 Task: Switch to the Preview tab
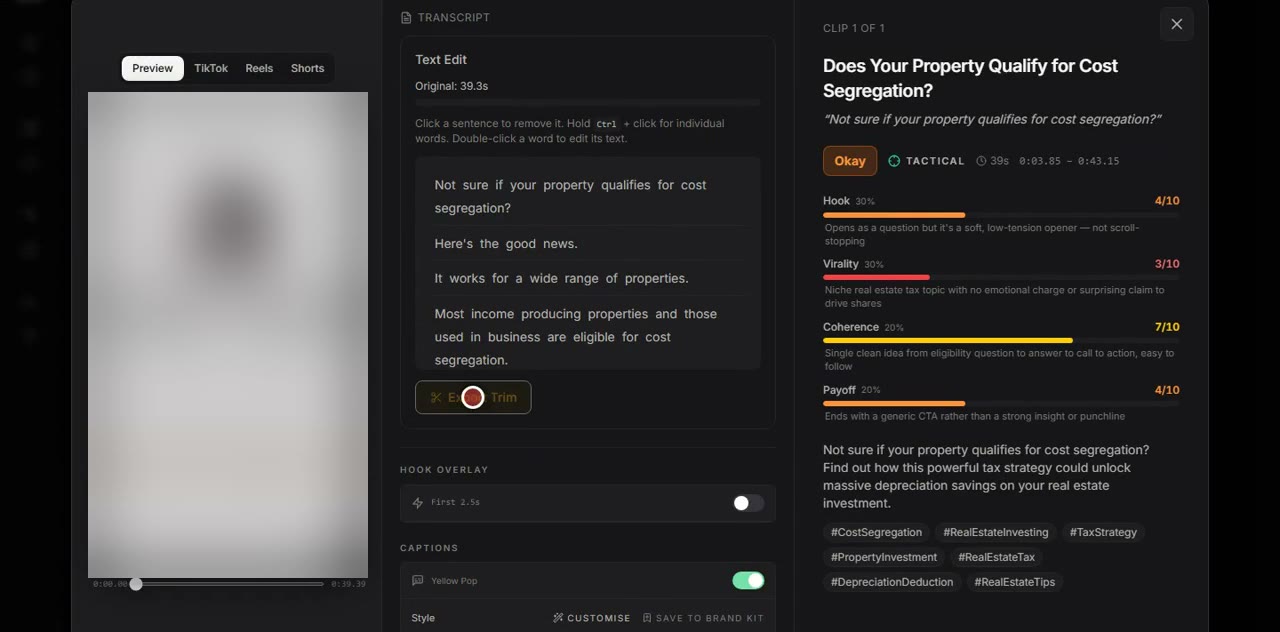[x=153, y=68]
